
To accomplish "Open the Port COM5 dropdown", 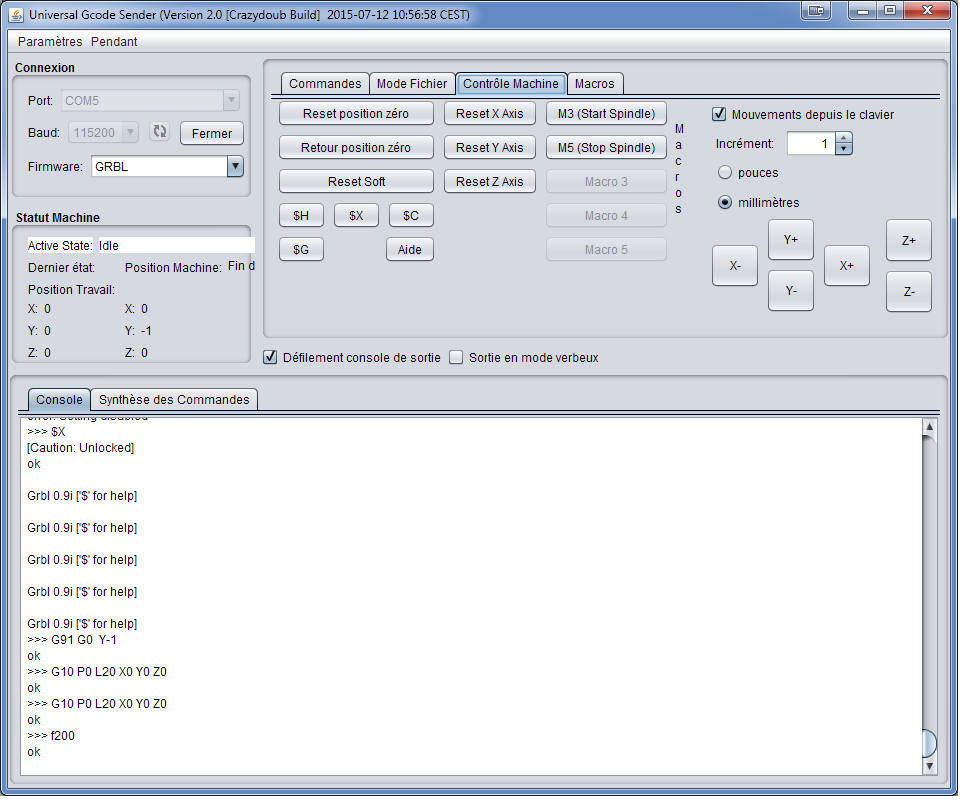I will coord(233,100).
